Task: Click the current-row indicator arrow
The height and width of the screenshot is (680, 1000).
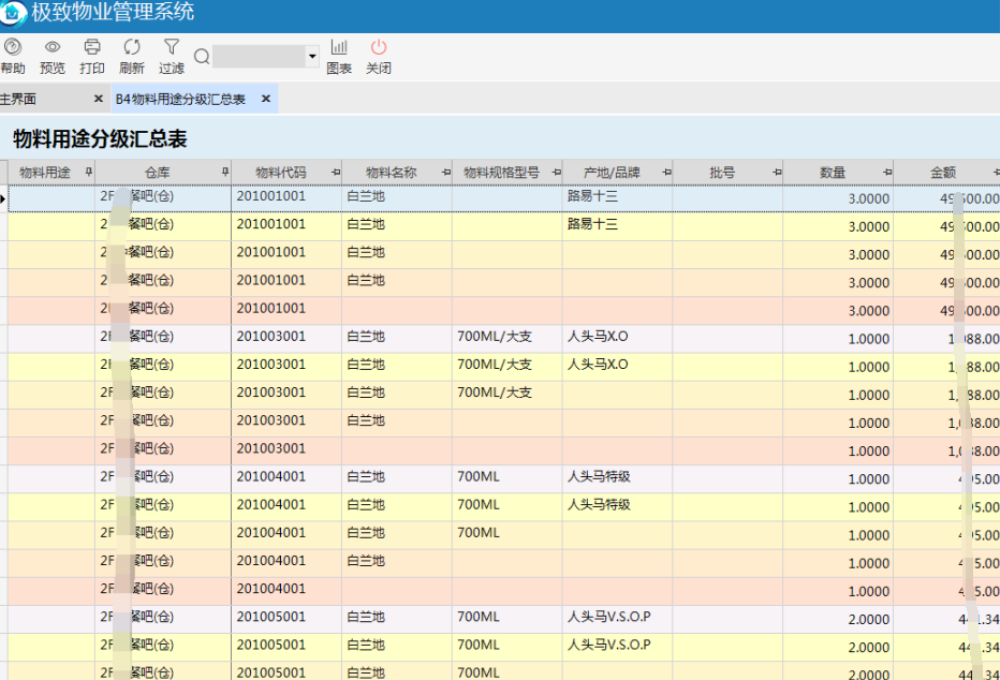Action: (x=3, y=199)
